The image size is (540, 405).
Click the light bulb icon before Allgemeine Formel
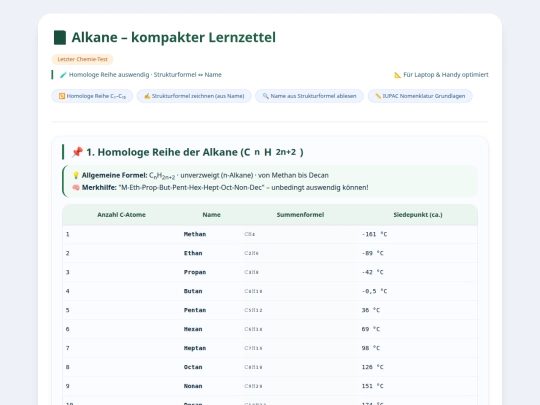76,175
